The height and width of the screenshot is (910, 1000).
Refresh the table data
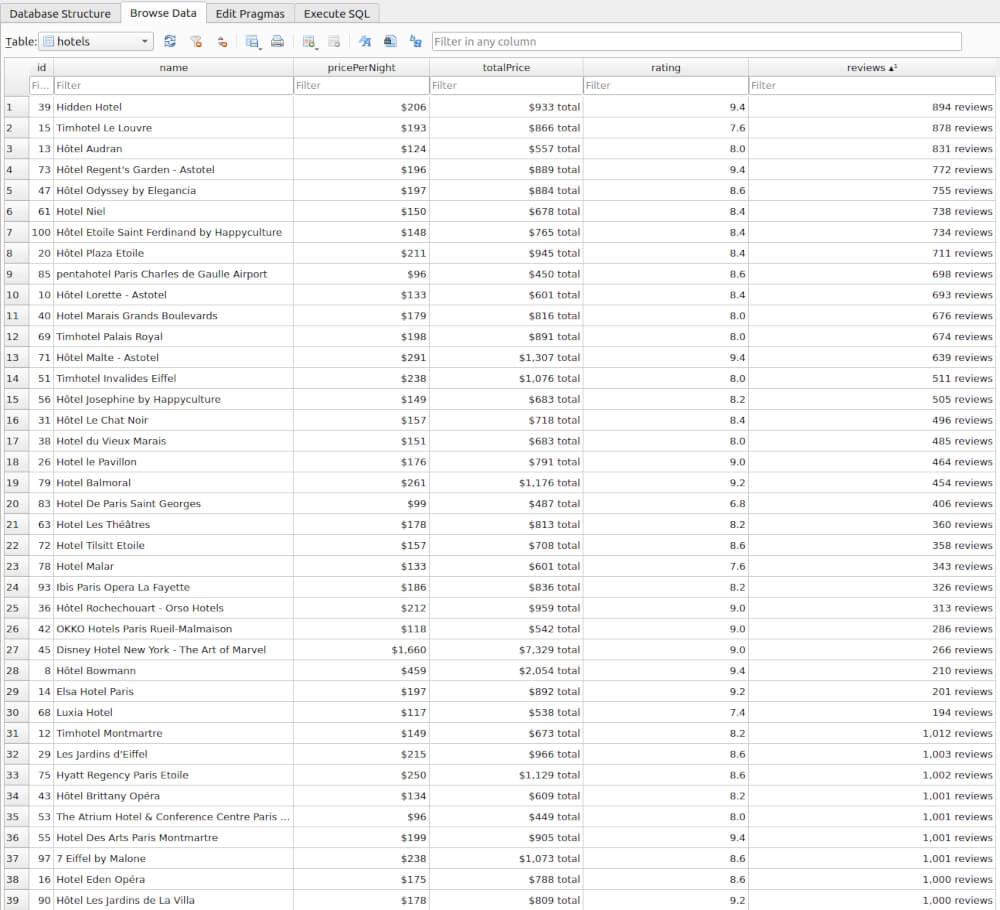point(169,41)
